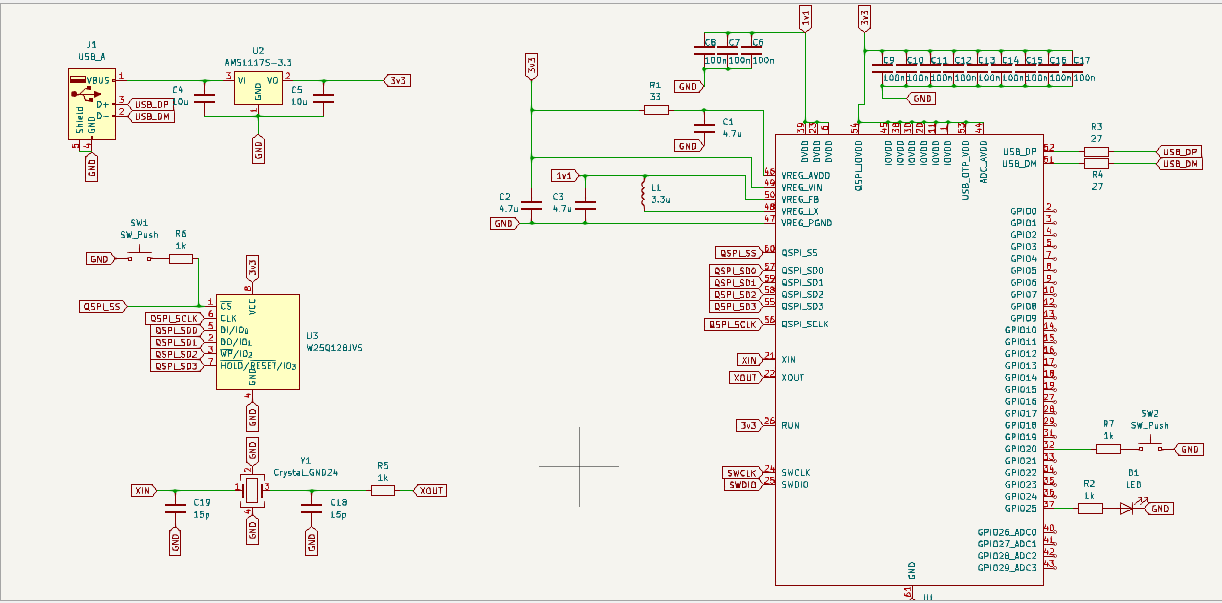Select the D1 LED diode symbol

1129,508
